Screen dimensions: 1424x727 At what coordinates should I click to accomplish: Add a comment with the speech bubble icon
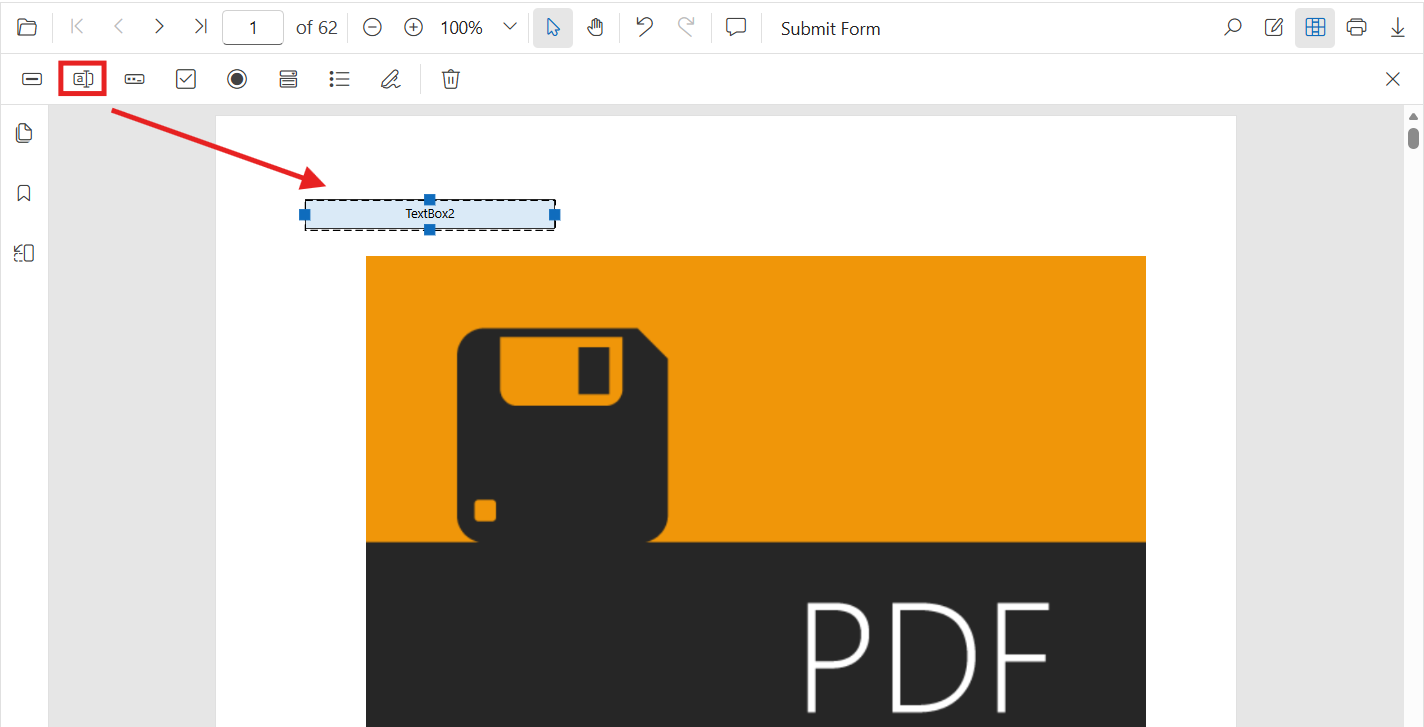(736, 28)
